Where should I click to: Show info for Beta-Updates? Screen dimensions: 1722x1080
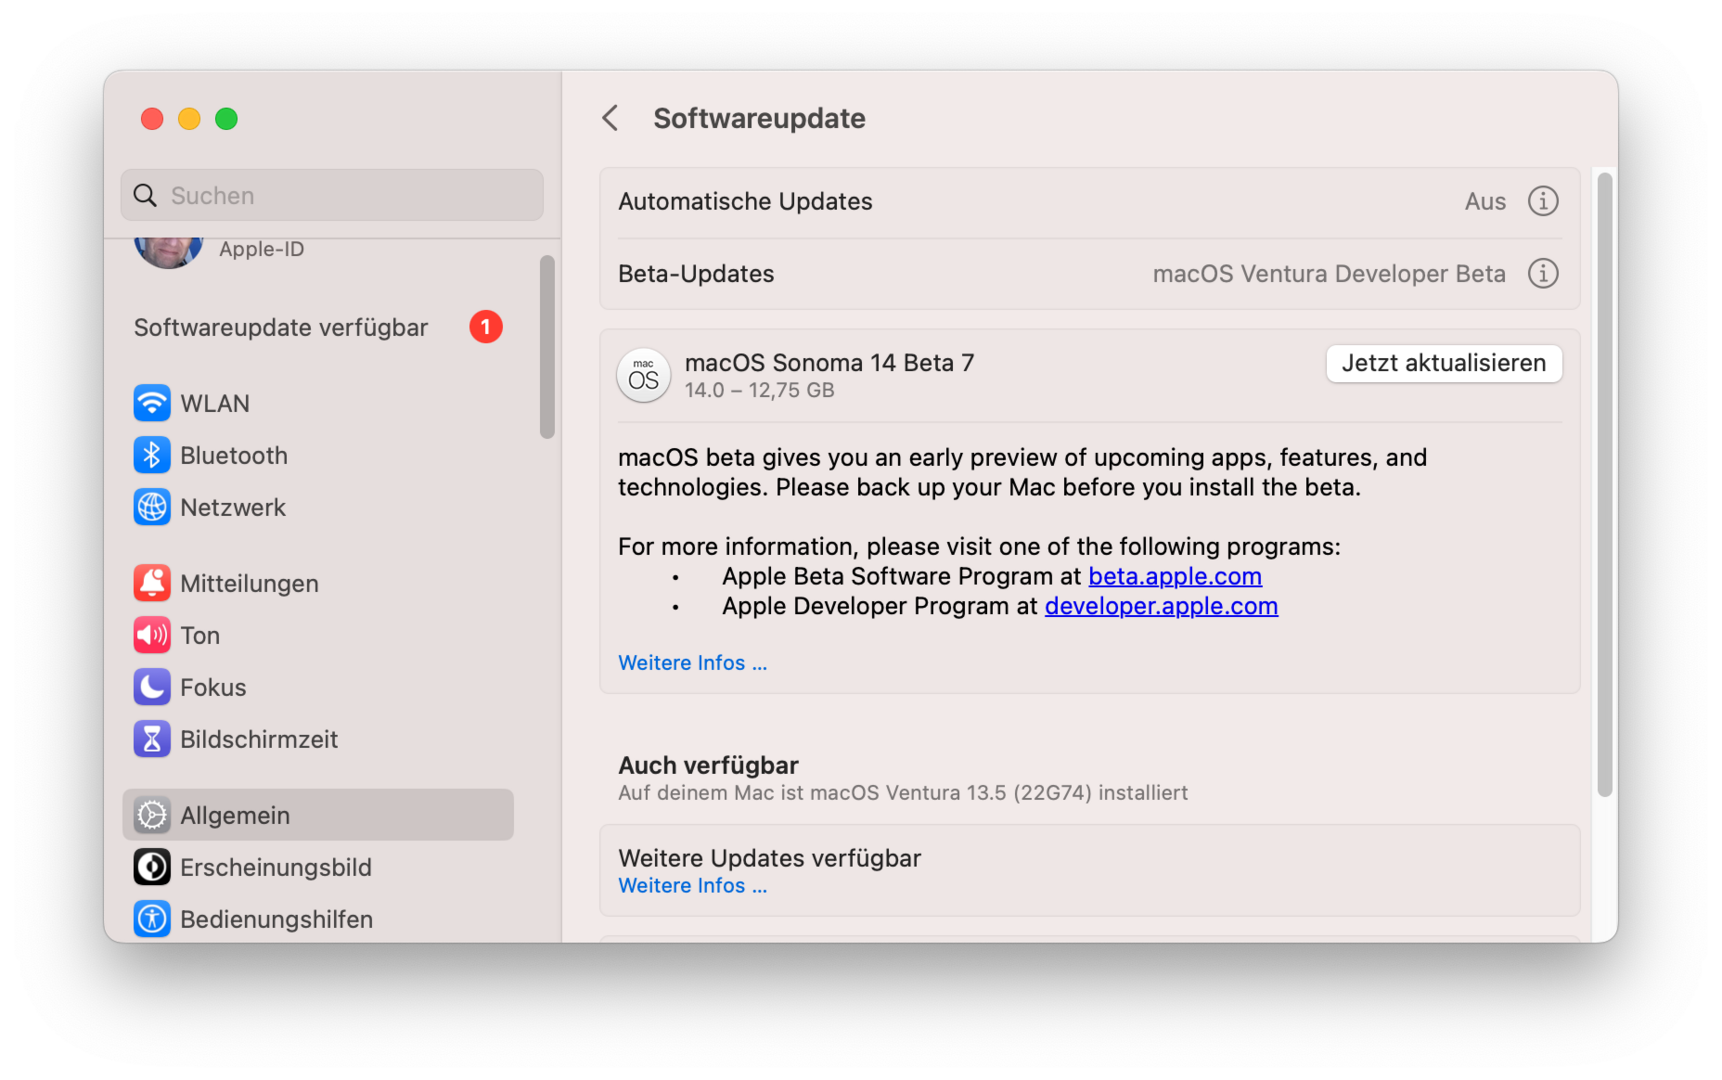point(1543,273)
